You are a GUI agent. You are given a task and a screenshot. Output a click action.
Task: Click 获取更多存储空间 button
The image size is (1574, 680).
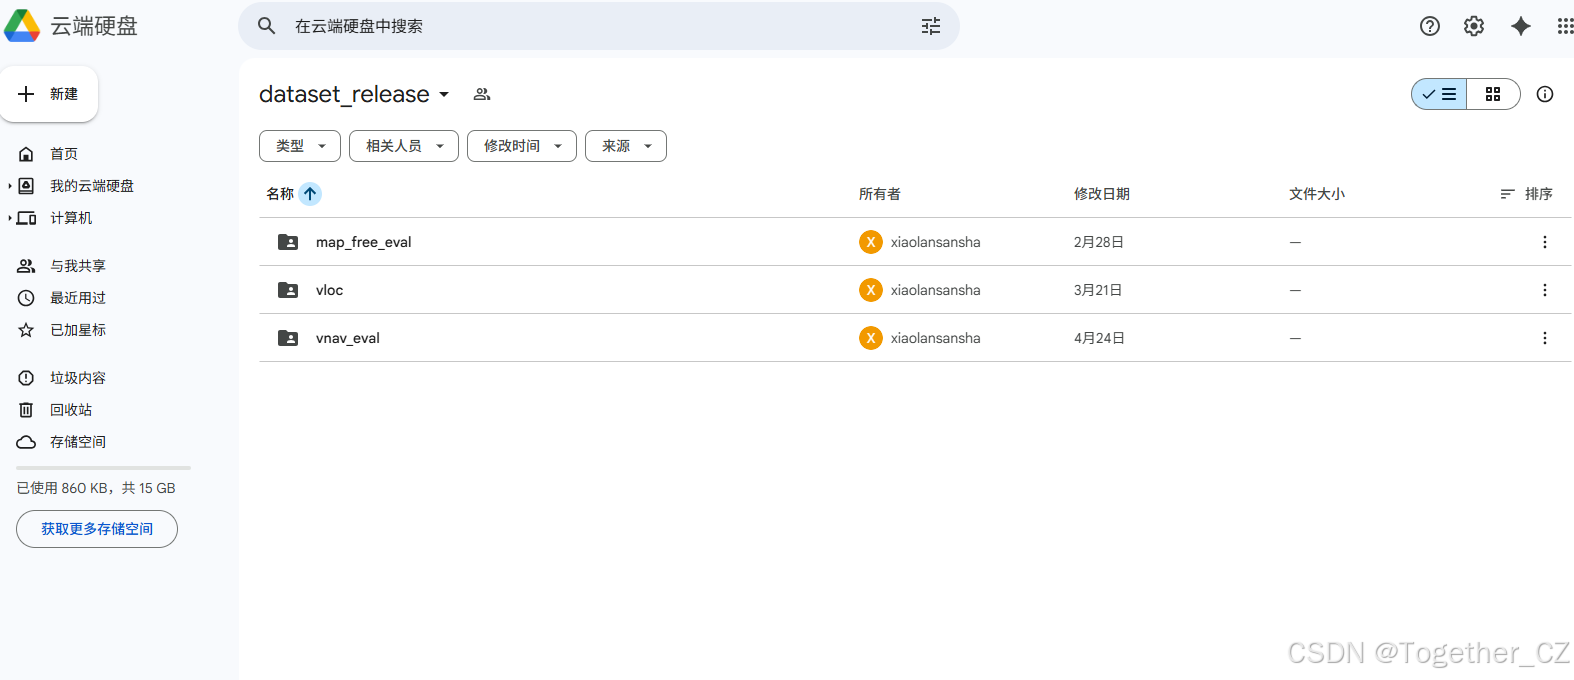97,529
